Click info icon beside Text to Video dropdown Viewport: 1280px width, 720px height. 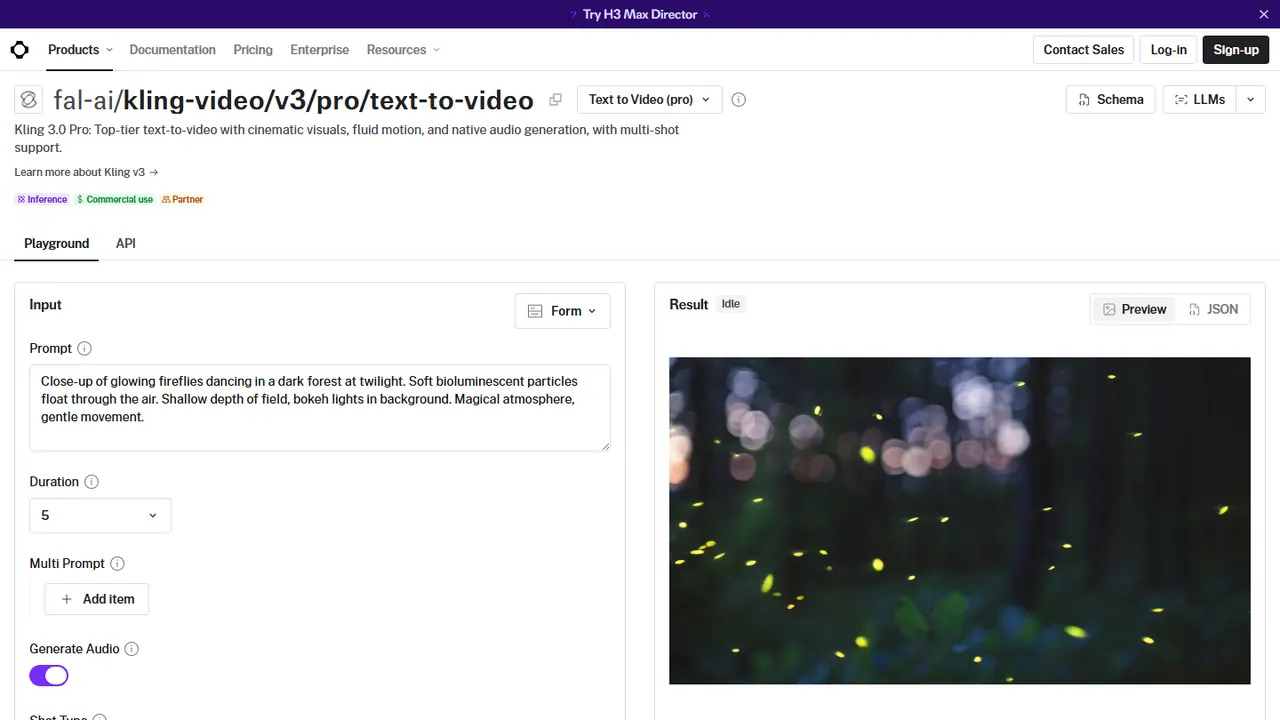pos(739,100)
